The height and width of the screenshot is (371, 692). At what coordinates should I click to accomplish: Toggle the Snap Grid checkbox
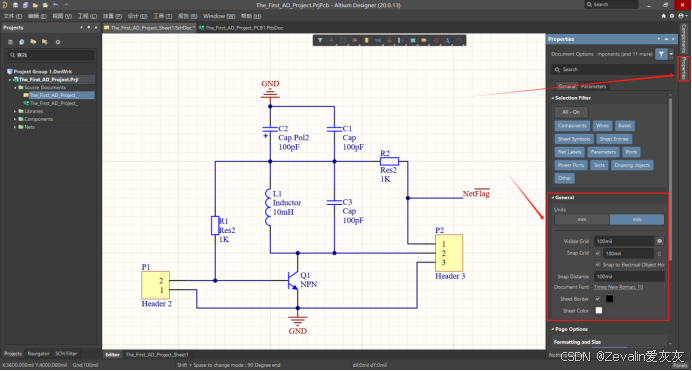(x=598, y=253)
